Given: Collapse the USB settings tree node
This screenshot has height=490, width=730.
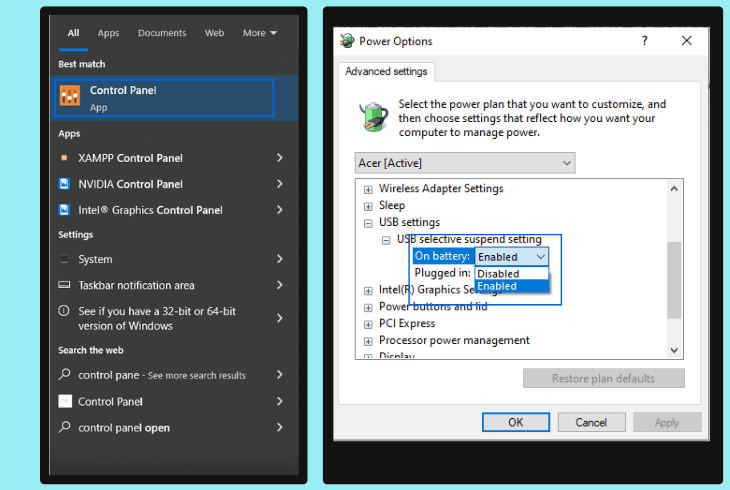Looking at the screenshot, I should tap(368, 224).
